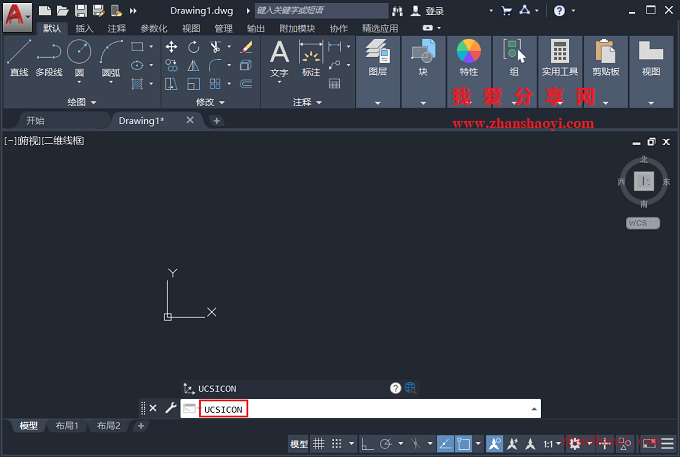Select the Dimension (标注) tool
Image resolution: width=680 pixels, height=457 pixels.
[311, 58]
